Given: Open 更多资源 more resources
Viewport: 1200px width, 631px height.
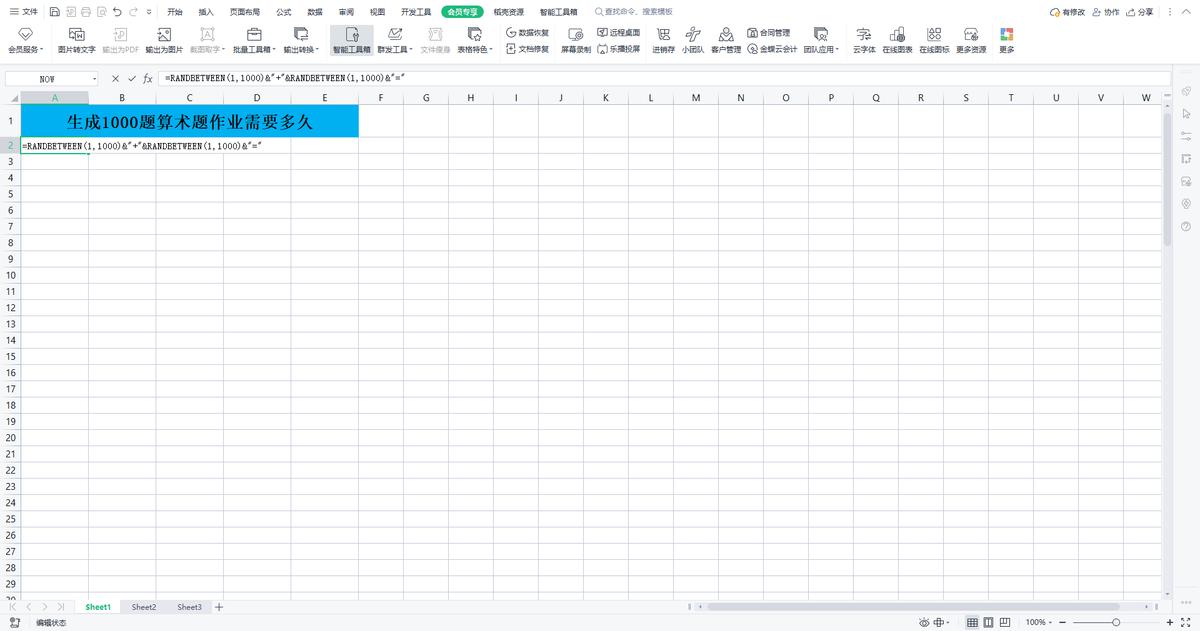Looking at the screenshot, I should tap(971, 40).
